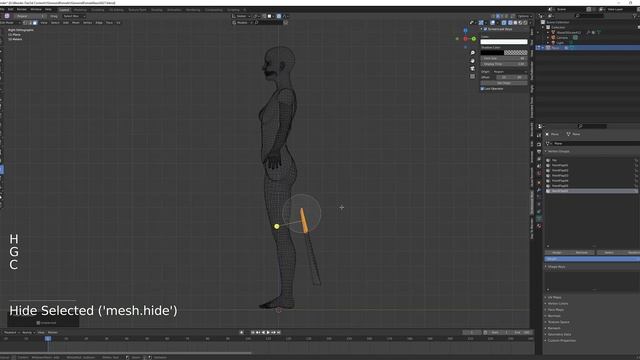Open Origin dropdown in Screencast Keys
Image resolution: width=640 pixels, height=360 pixels.
pos(510,72)
